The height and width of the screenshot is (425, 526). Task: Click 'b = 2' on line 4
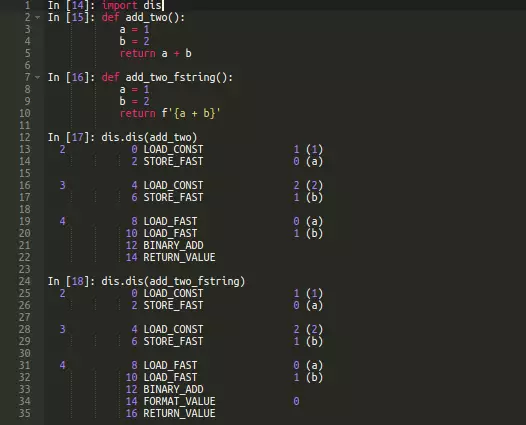coord(135,41)
